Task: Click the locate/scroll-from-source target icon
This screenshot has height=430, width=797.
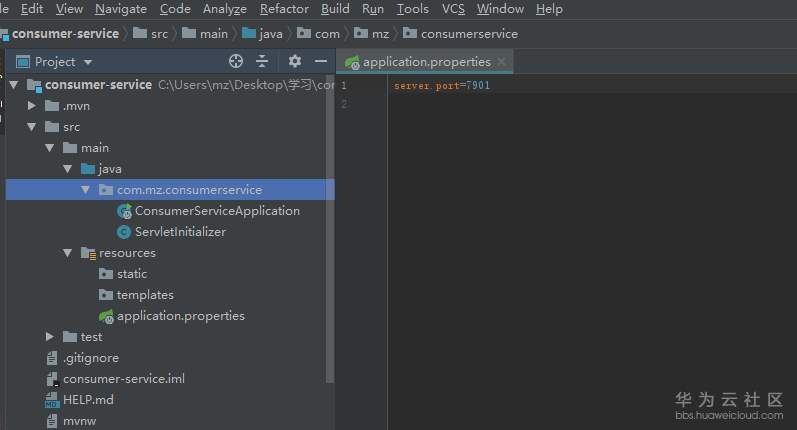Action: coord(235,62)
